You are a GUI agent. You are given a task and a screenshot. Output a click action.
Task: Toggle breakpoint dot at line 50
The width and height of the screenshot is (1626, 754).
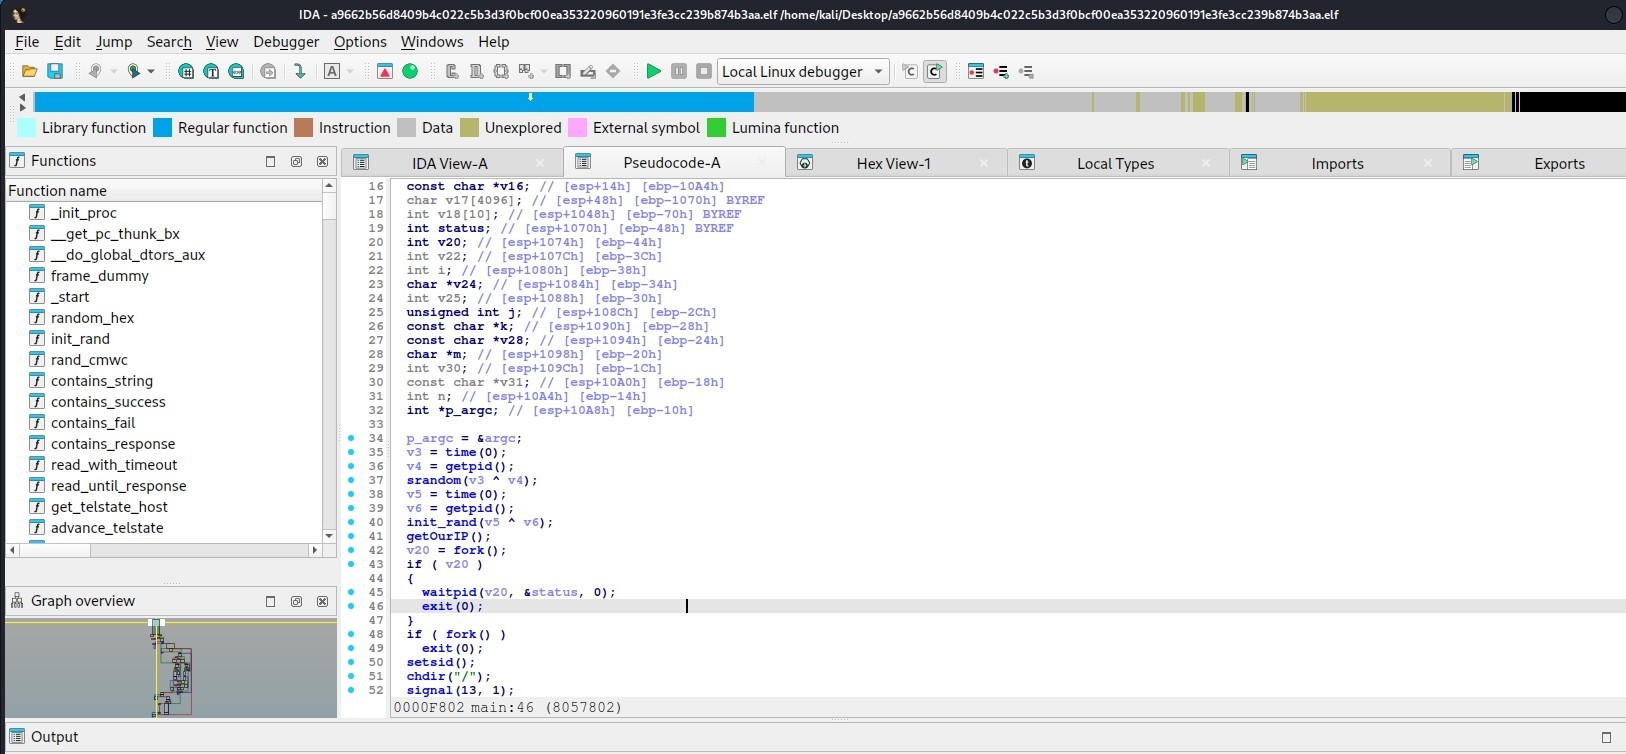tap(351, 662)
